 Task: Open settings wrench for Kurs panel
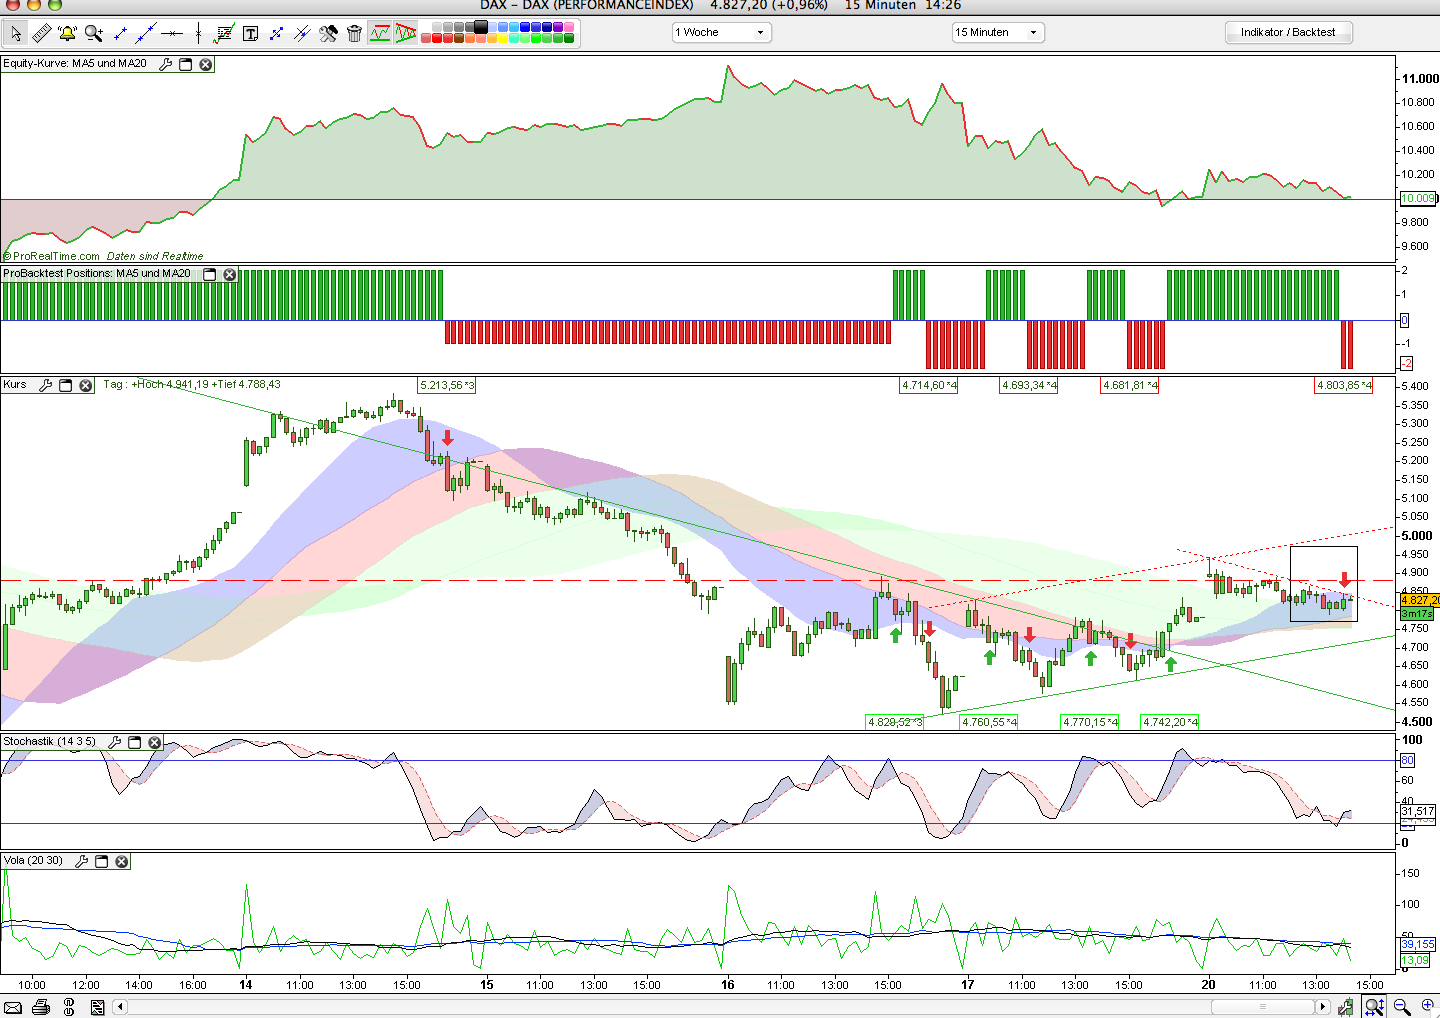[x=45, y=385]
